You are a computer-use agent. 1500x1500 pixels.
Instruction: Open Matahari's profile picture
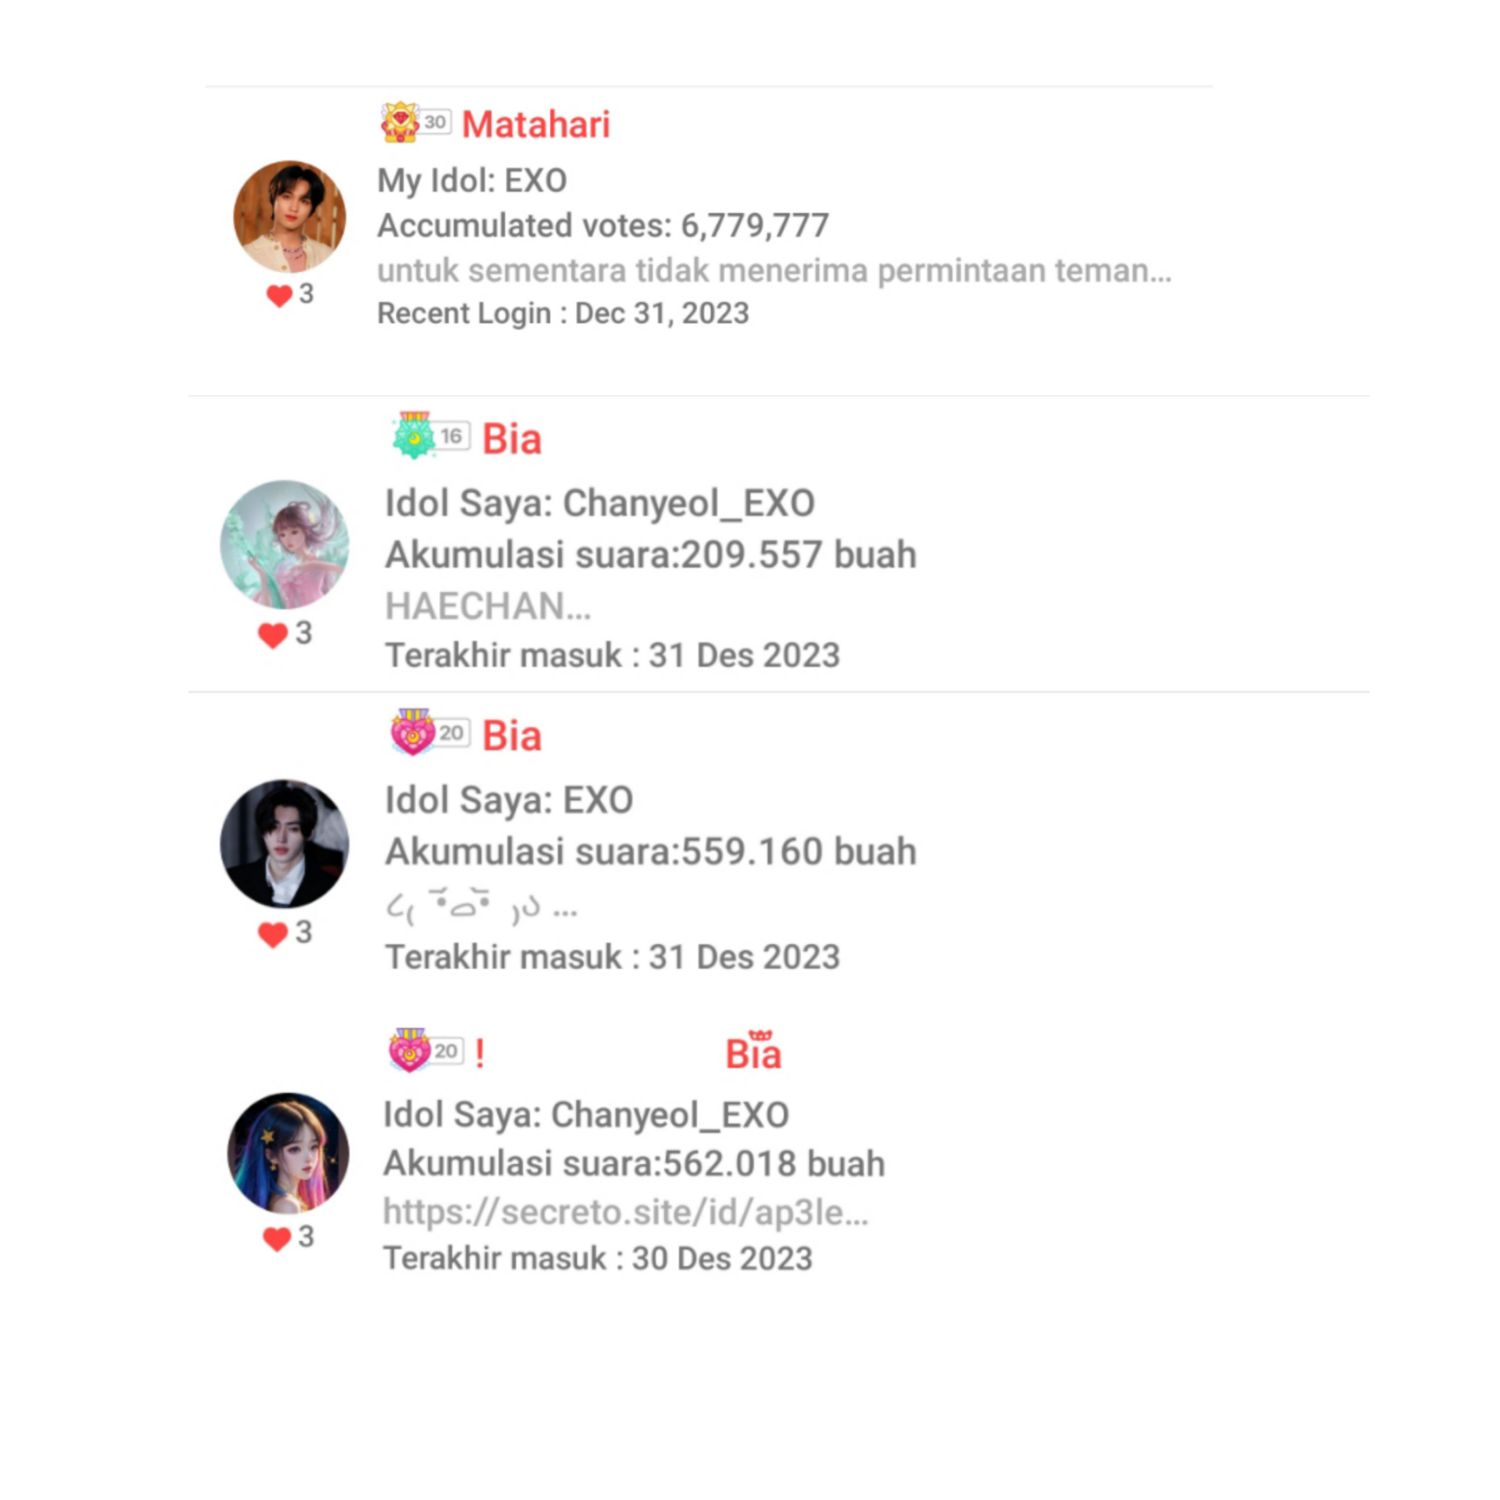pos(289,216)
